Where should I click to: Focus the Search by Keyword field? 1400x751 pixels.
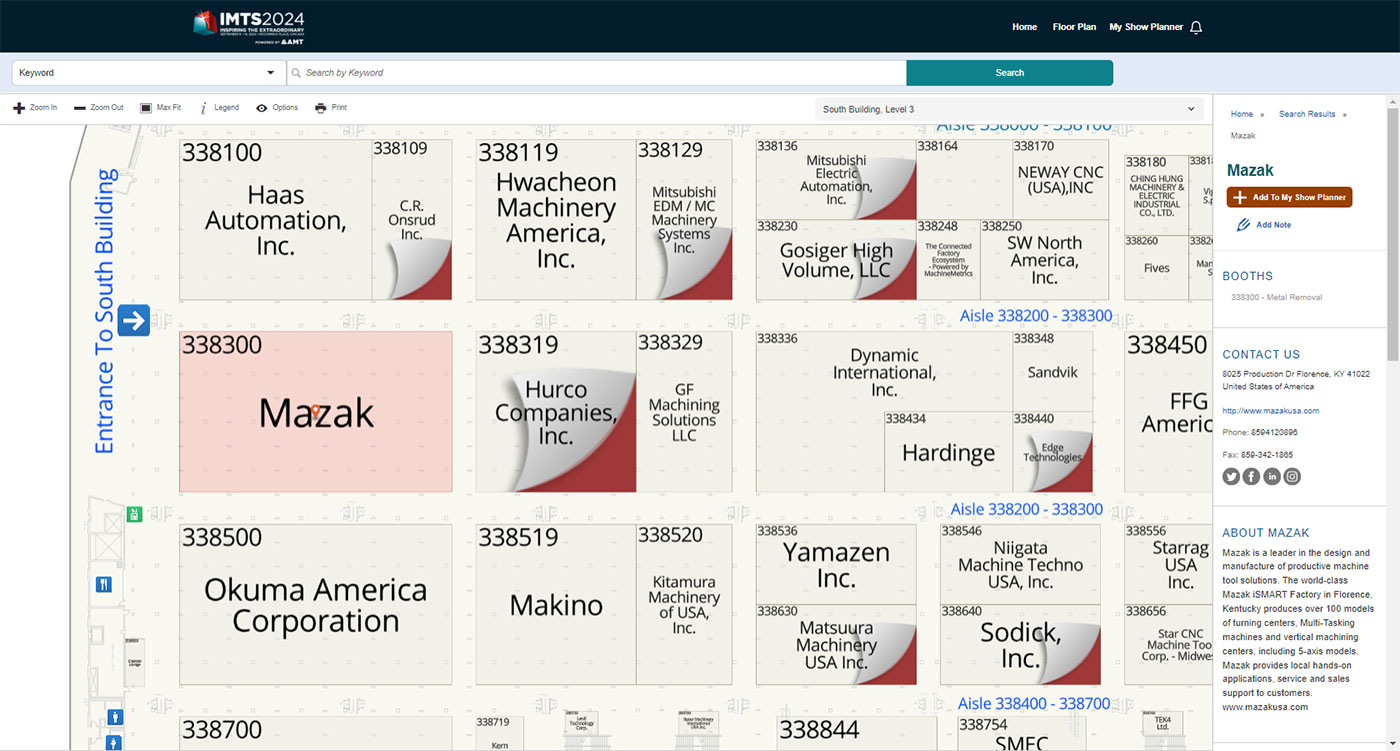tap(596, 73)
